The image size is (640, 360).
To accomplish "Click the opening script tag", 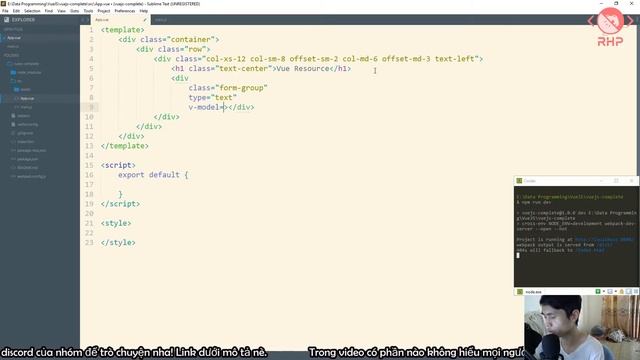I will click(x=118, y=165).
